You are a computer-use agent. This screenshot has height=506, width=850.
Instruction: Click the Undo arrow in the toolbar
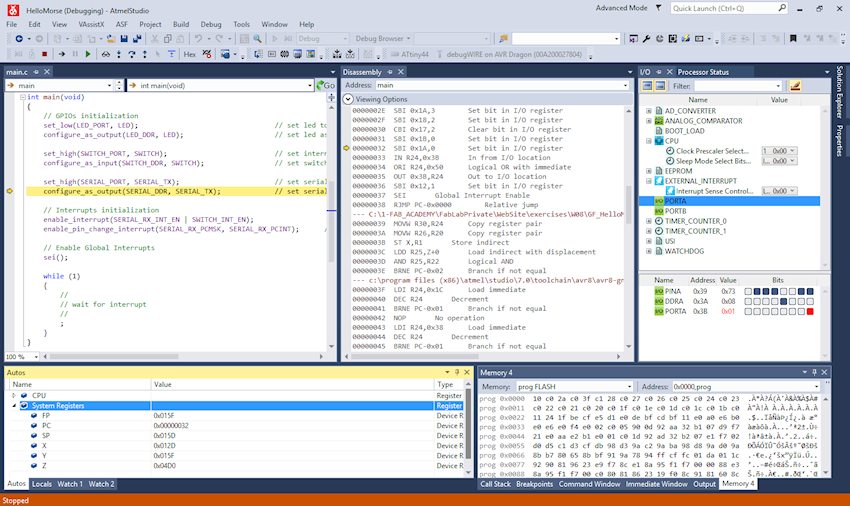(199, 38)
